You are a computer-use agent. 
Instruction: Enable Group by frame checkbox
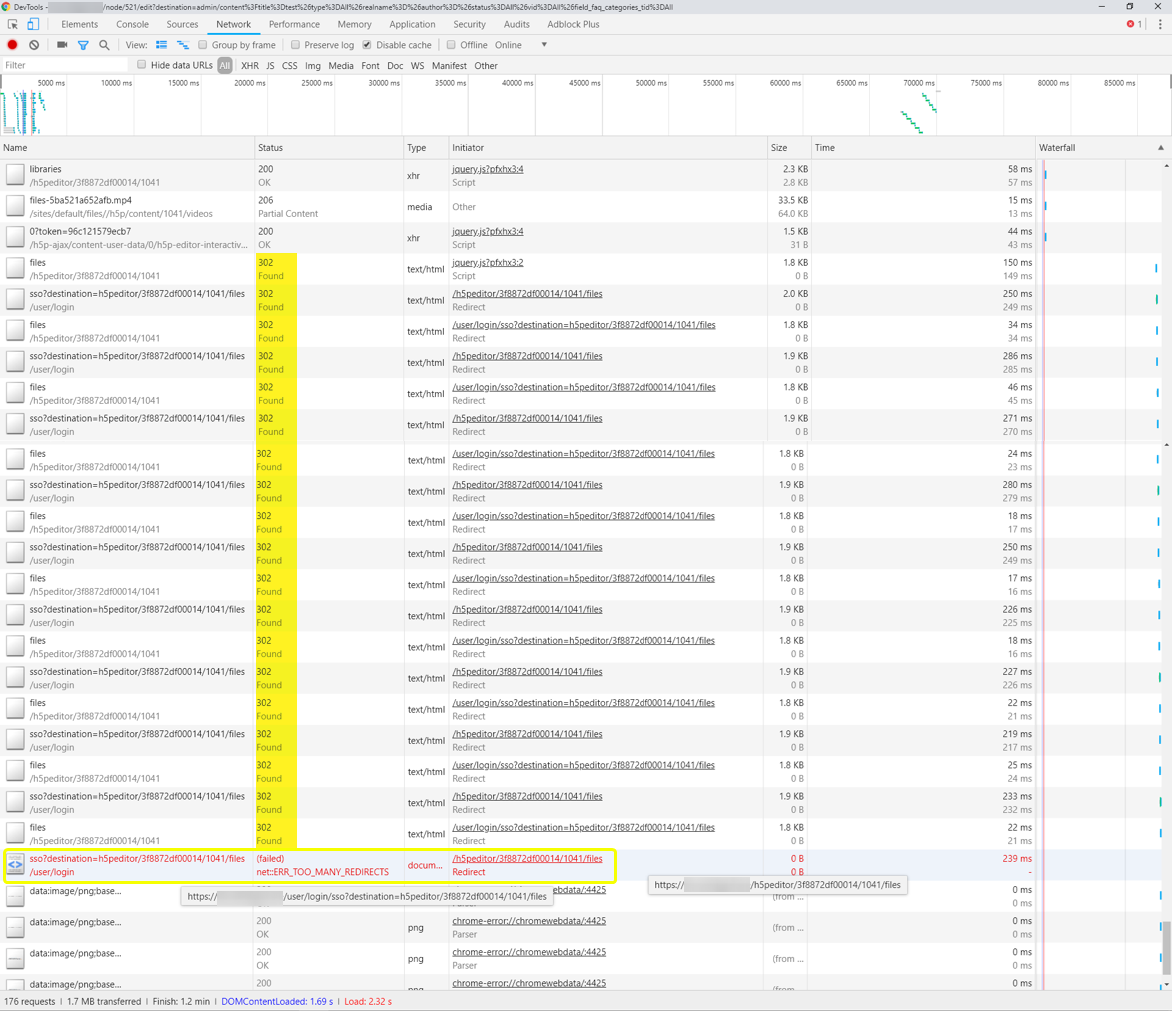point(202,45)
